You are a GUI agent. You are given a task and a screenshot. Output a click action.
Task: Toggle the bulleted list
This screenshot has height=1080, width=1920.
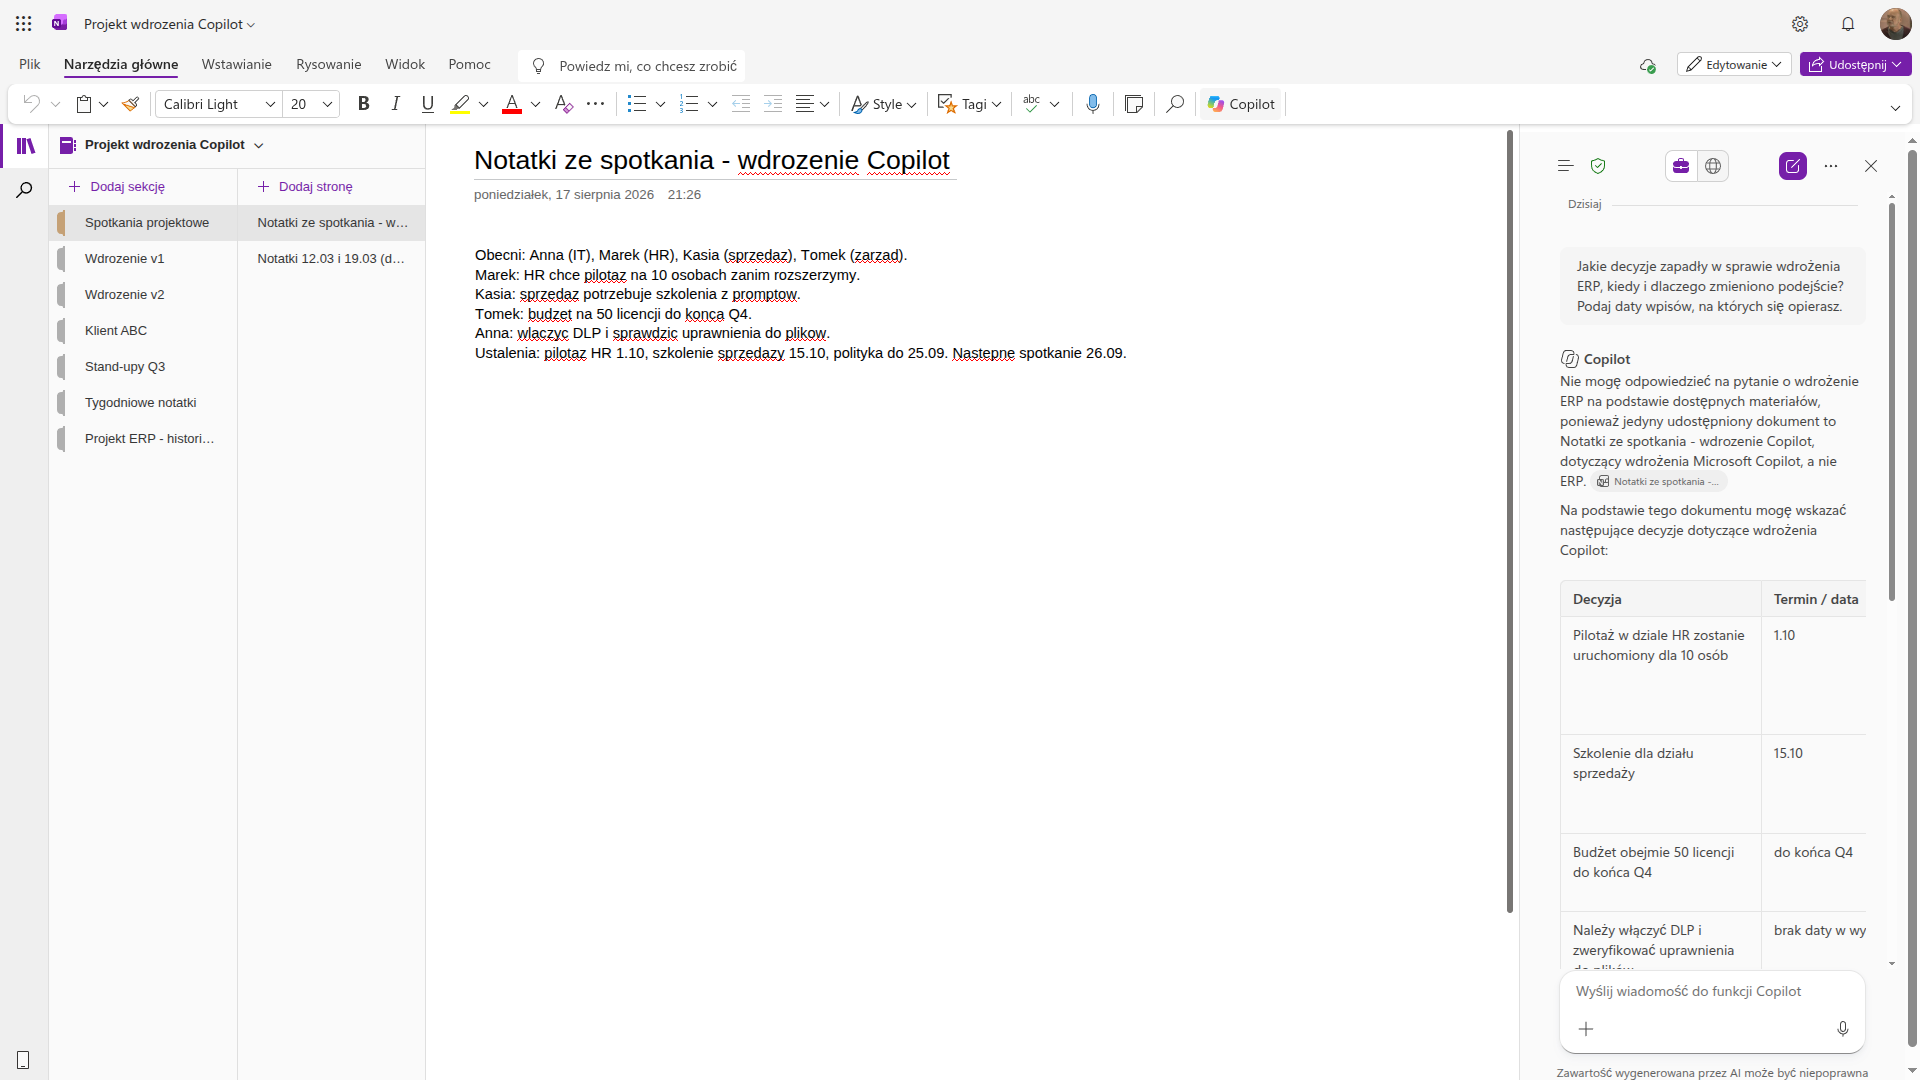tap(637, 104)
